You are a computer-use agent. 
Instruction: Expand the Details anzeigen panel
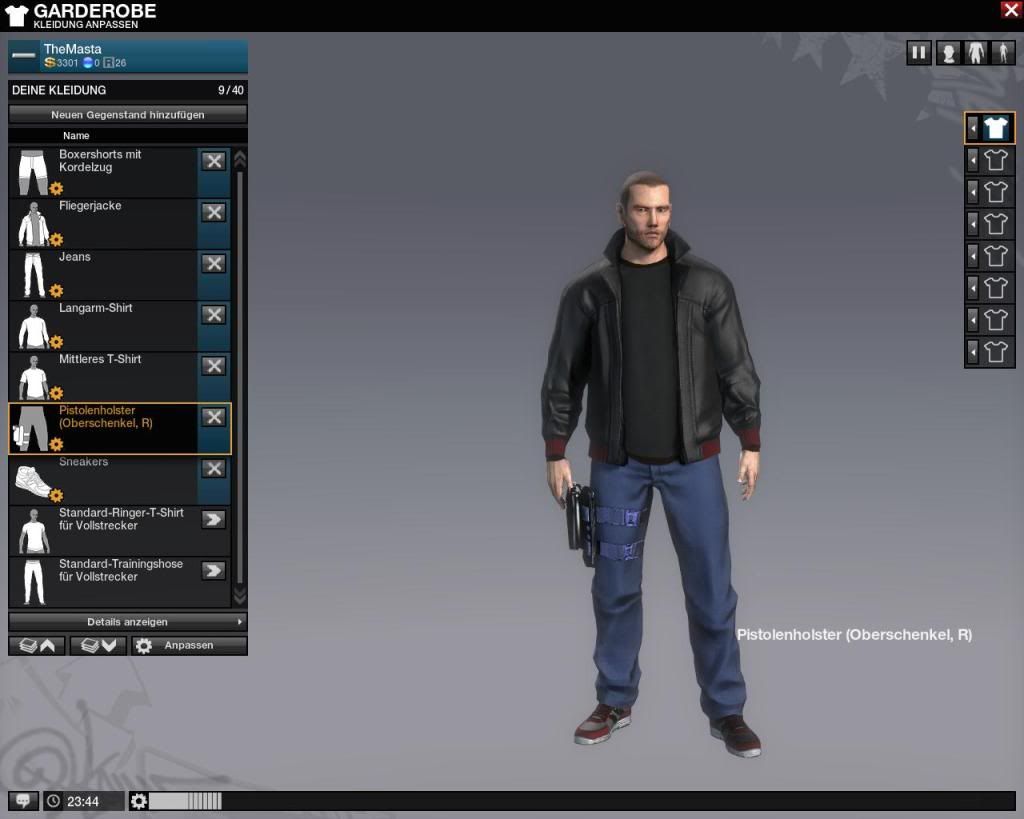(x=128, y=622)
